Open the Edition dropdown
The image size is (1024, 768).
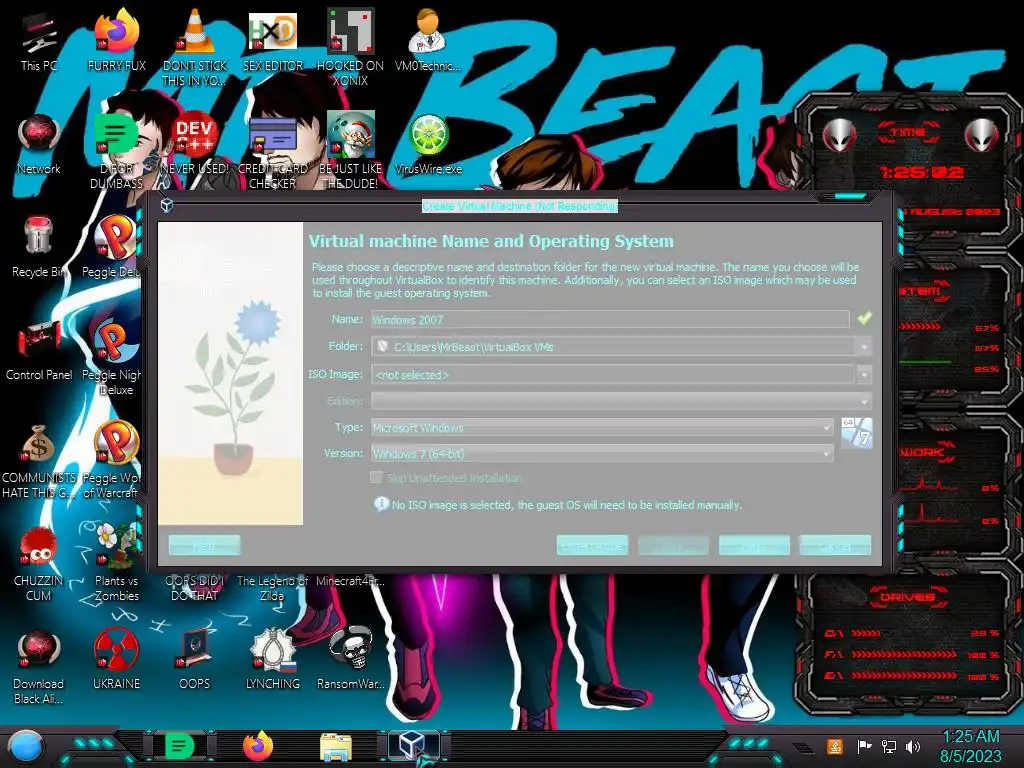point(621,401)
